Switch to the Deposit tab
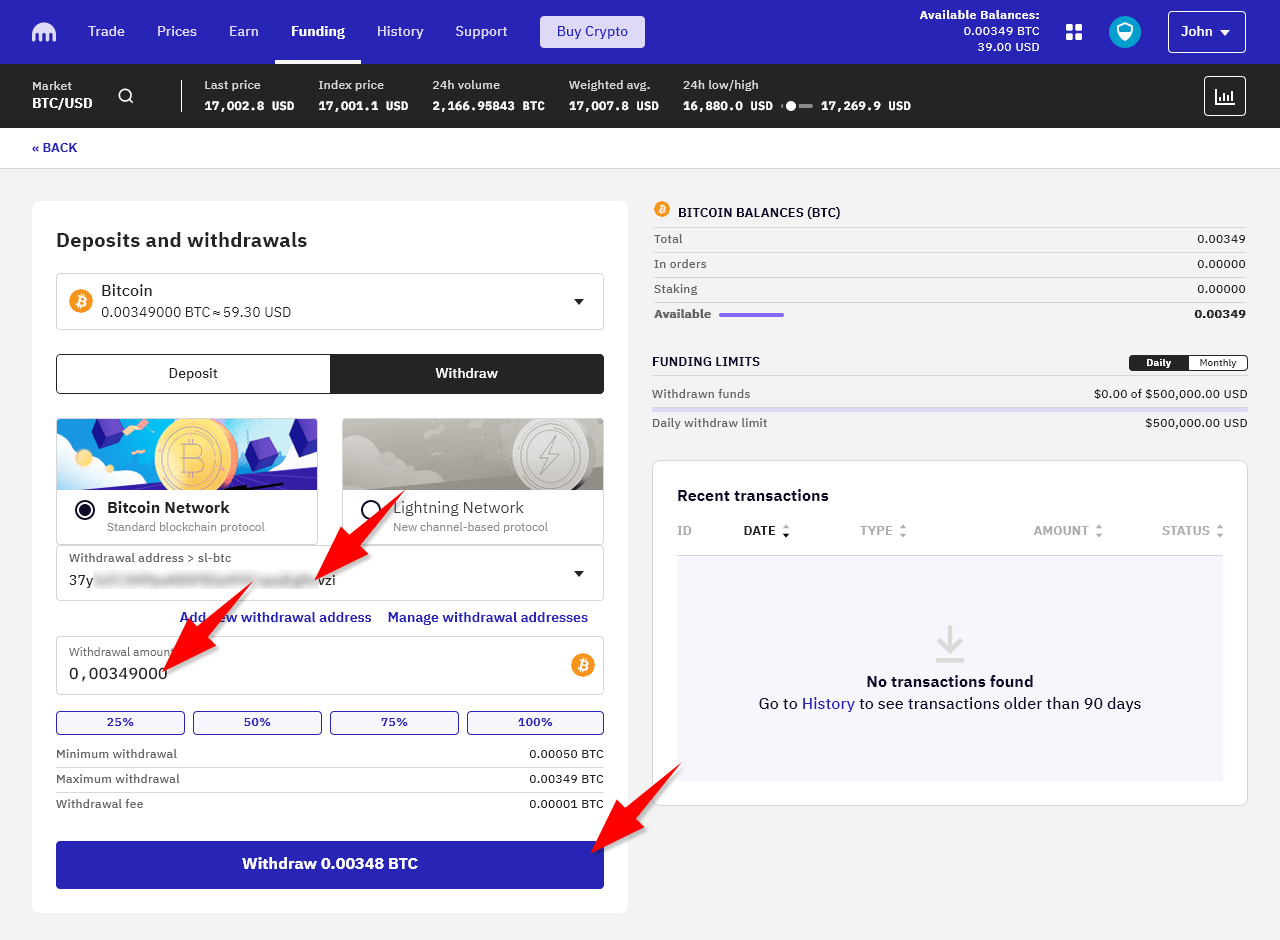Screen dimensions: 1280x940 (x=193, y=374)
